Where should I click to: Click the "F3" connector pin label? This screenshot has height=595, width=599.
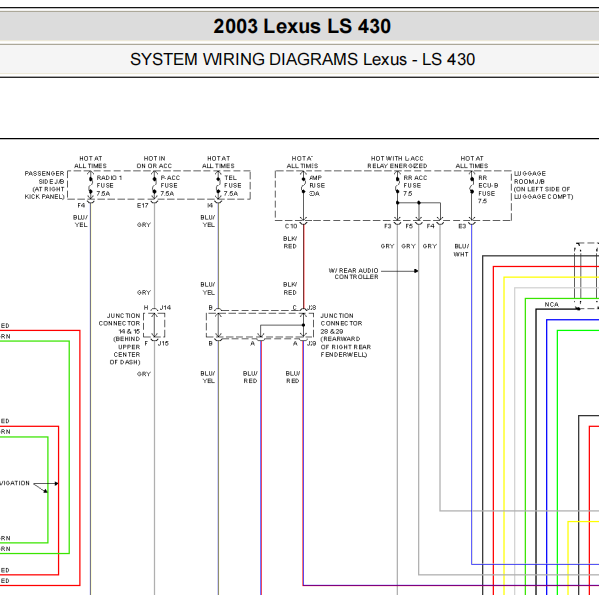click(x=387, y=226)
